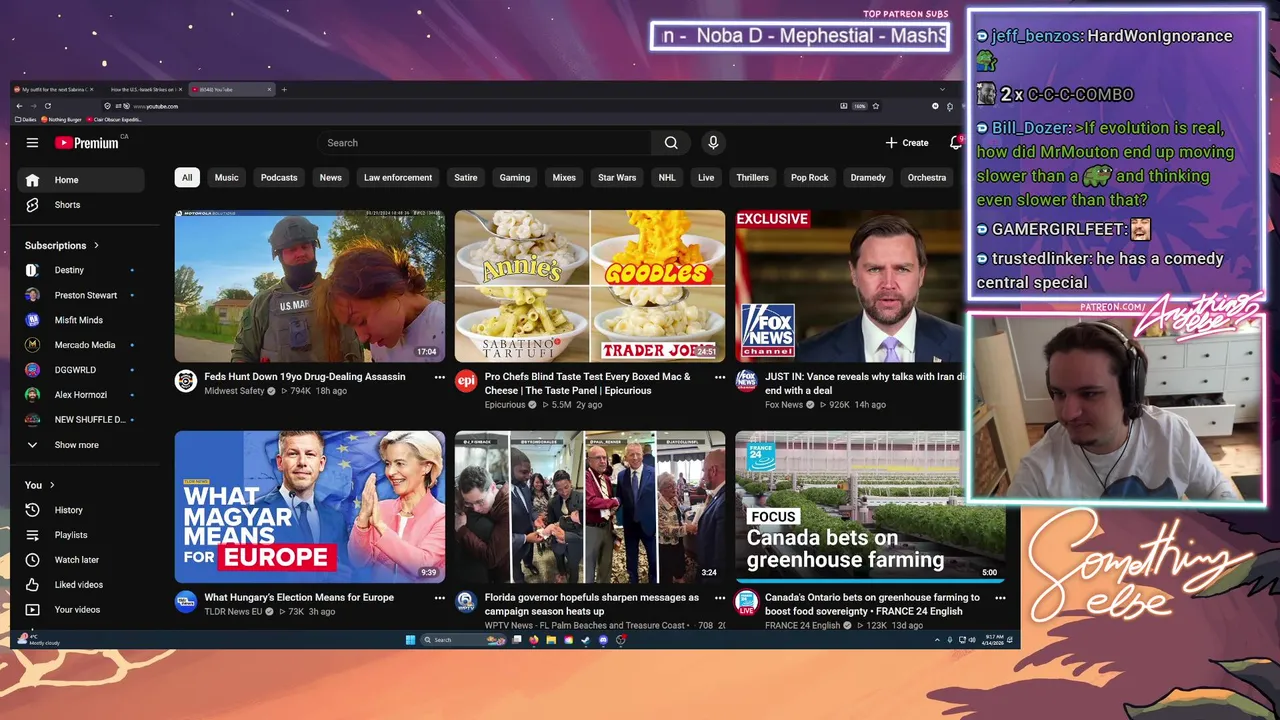Screen dimensions: 1280x720
Task: Open Steam from the taskbar
Action: (x=585, y=640)
